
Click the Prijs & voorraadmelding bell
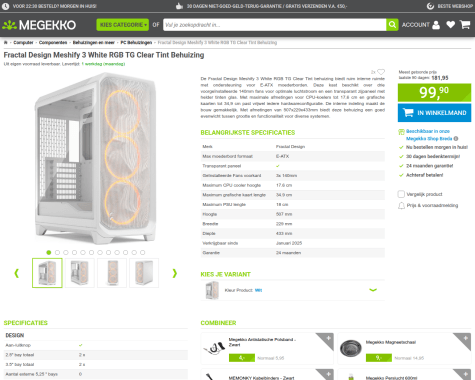[x=401, y=206]
